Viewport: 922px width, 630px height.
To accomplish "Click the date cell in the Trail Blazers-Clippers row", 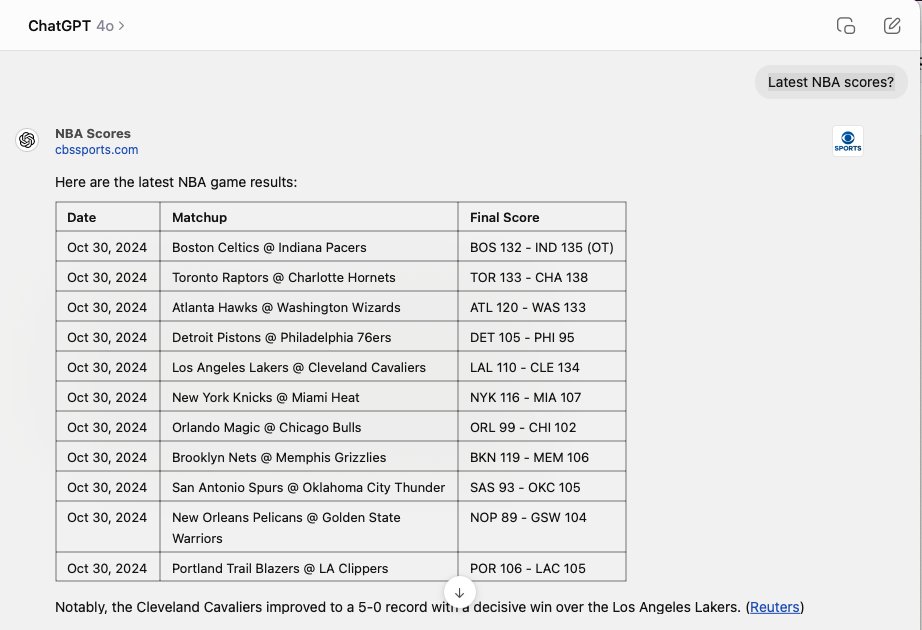I will (108, 568).
